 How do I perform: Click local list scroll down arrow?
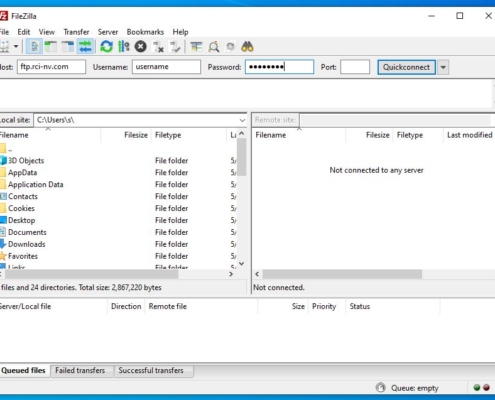pos(242,264)
